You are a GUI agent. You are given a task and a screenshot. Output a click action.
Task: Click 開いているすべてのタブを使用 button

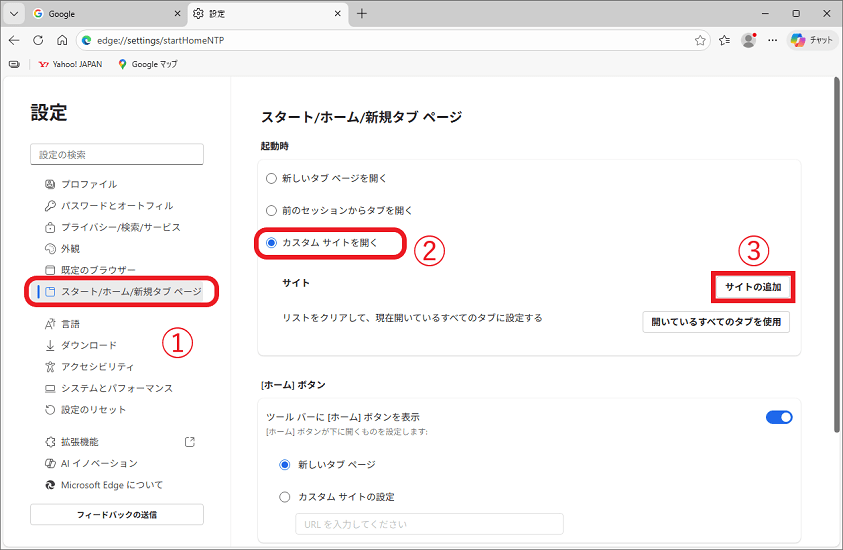(x=716, y=322)
